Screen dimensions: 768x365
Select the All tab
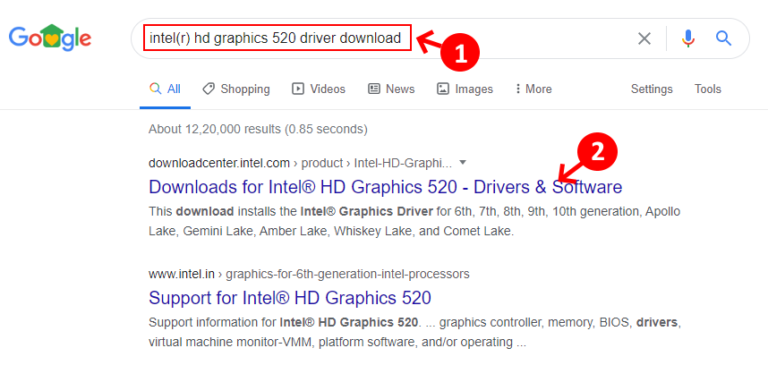[165, 89]
